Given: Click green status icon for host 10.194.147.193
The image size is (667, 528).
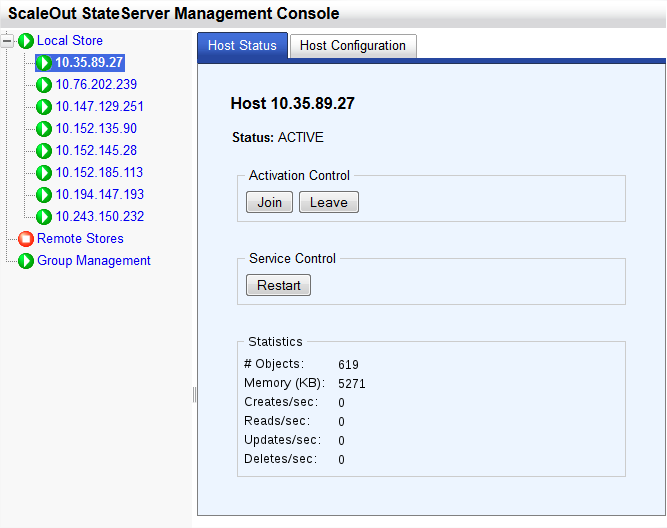Looking at the screenshot, I should click(x=44, y=195).
